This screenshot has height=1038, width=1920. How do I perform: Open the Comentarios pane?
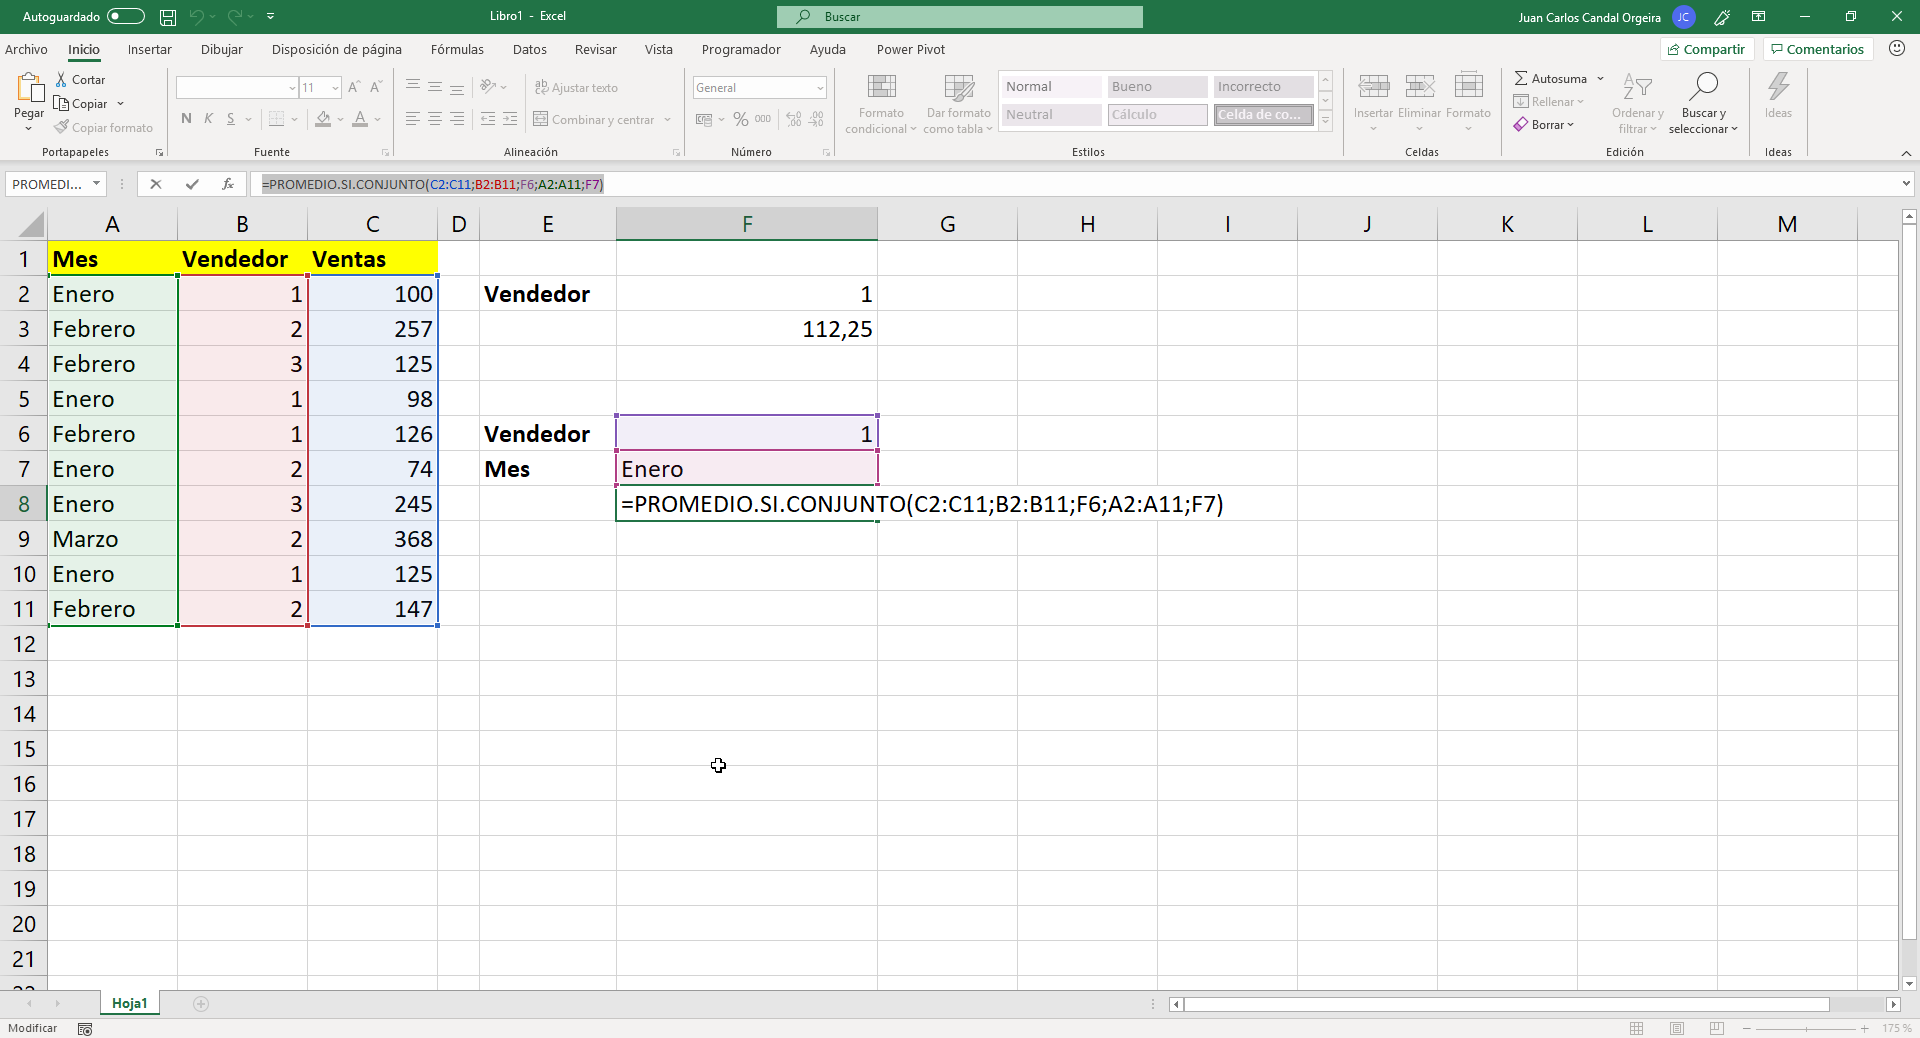(1816, 48)
